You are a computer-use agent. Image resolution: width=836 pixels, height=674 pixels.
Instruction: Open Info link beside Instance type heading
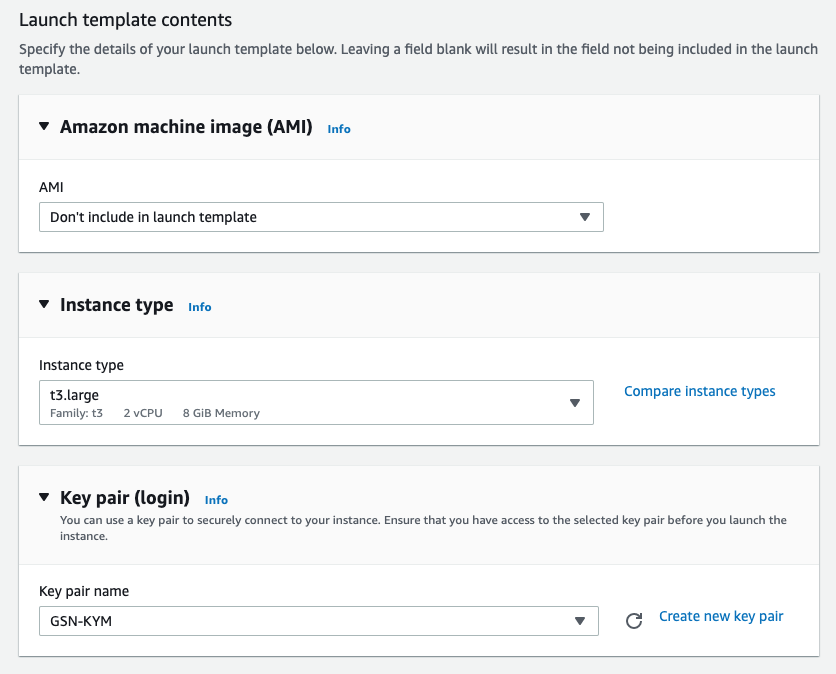(200, 307)
